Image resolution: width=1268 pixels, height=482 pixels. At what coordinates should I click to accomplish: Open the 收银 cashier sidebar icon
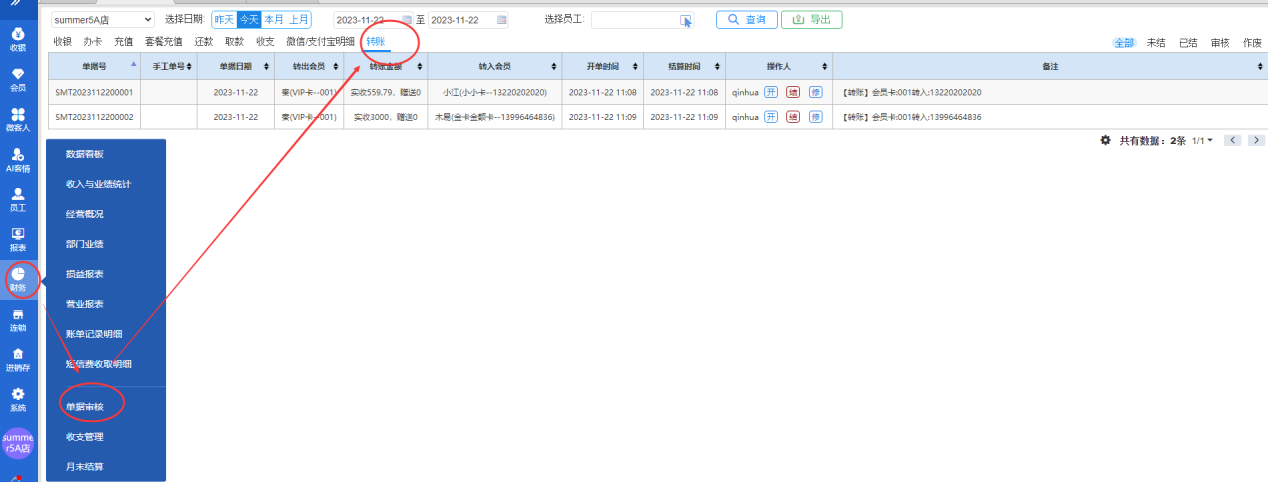tap(18, 39)
